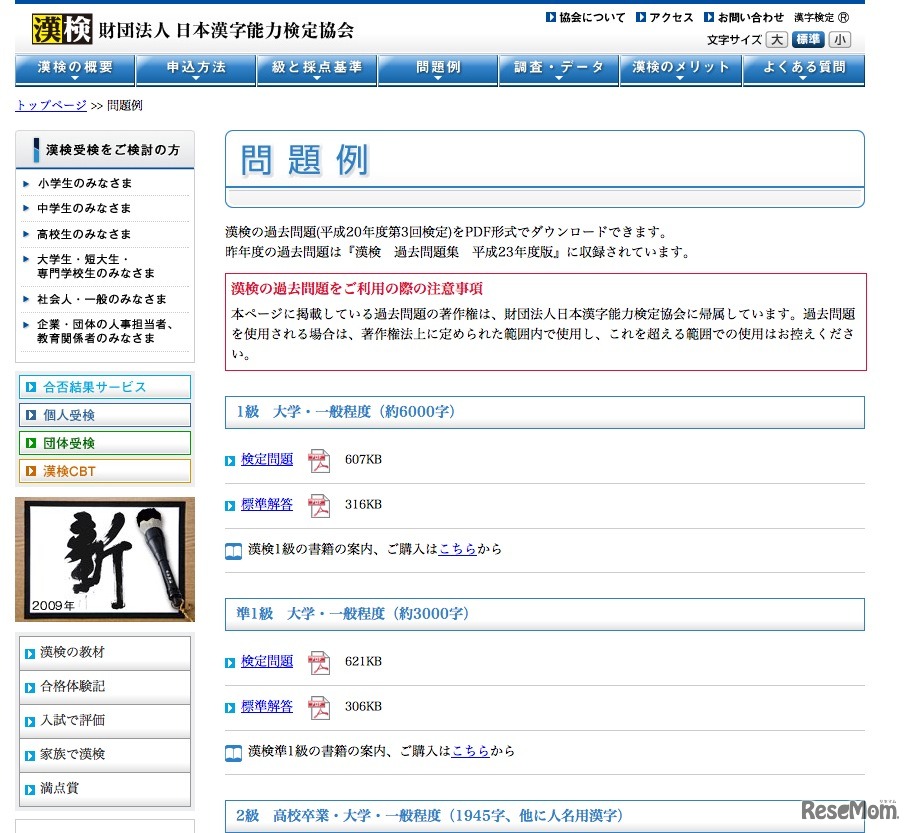Expand the 個人受検 sidebar section
This screenshot has height=833, width=912.
(104, 415)
